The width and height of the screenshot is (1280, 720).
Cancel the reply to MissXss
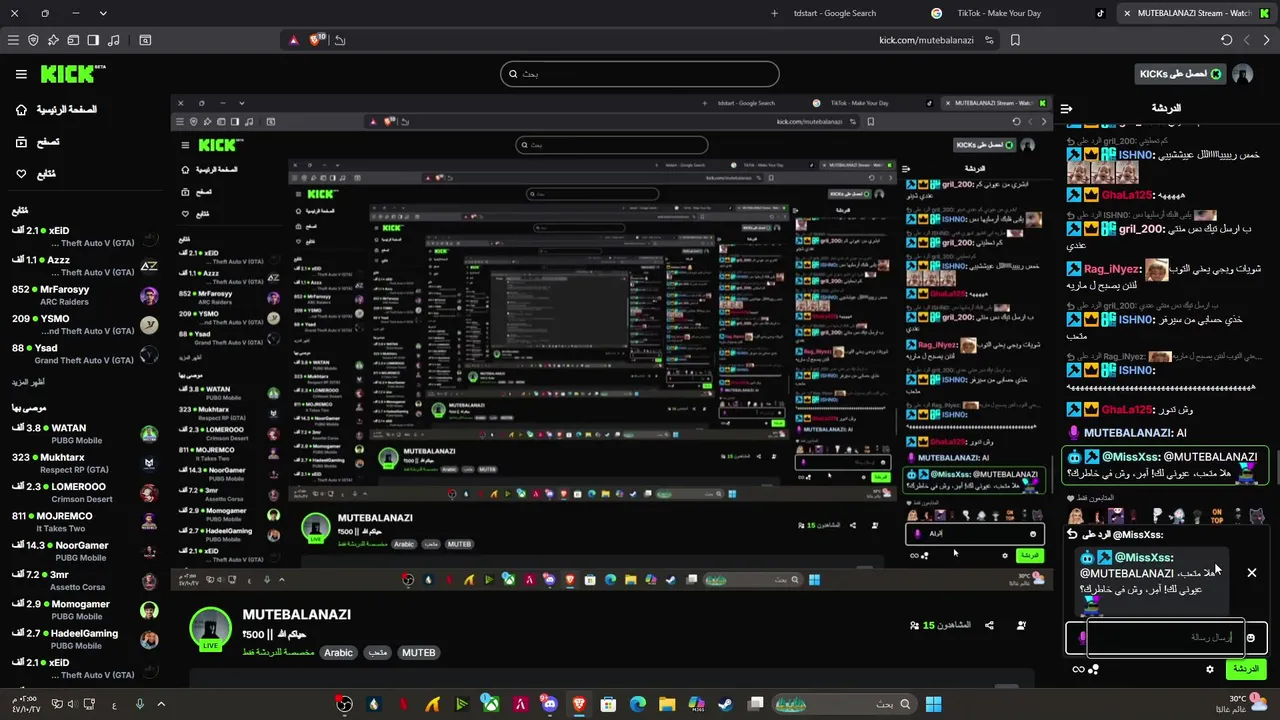coord(1251,573)
